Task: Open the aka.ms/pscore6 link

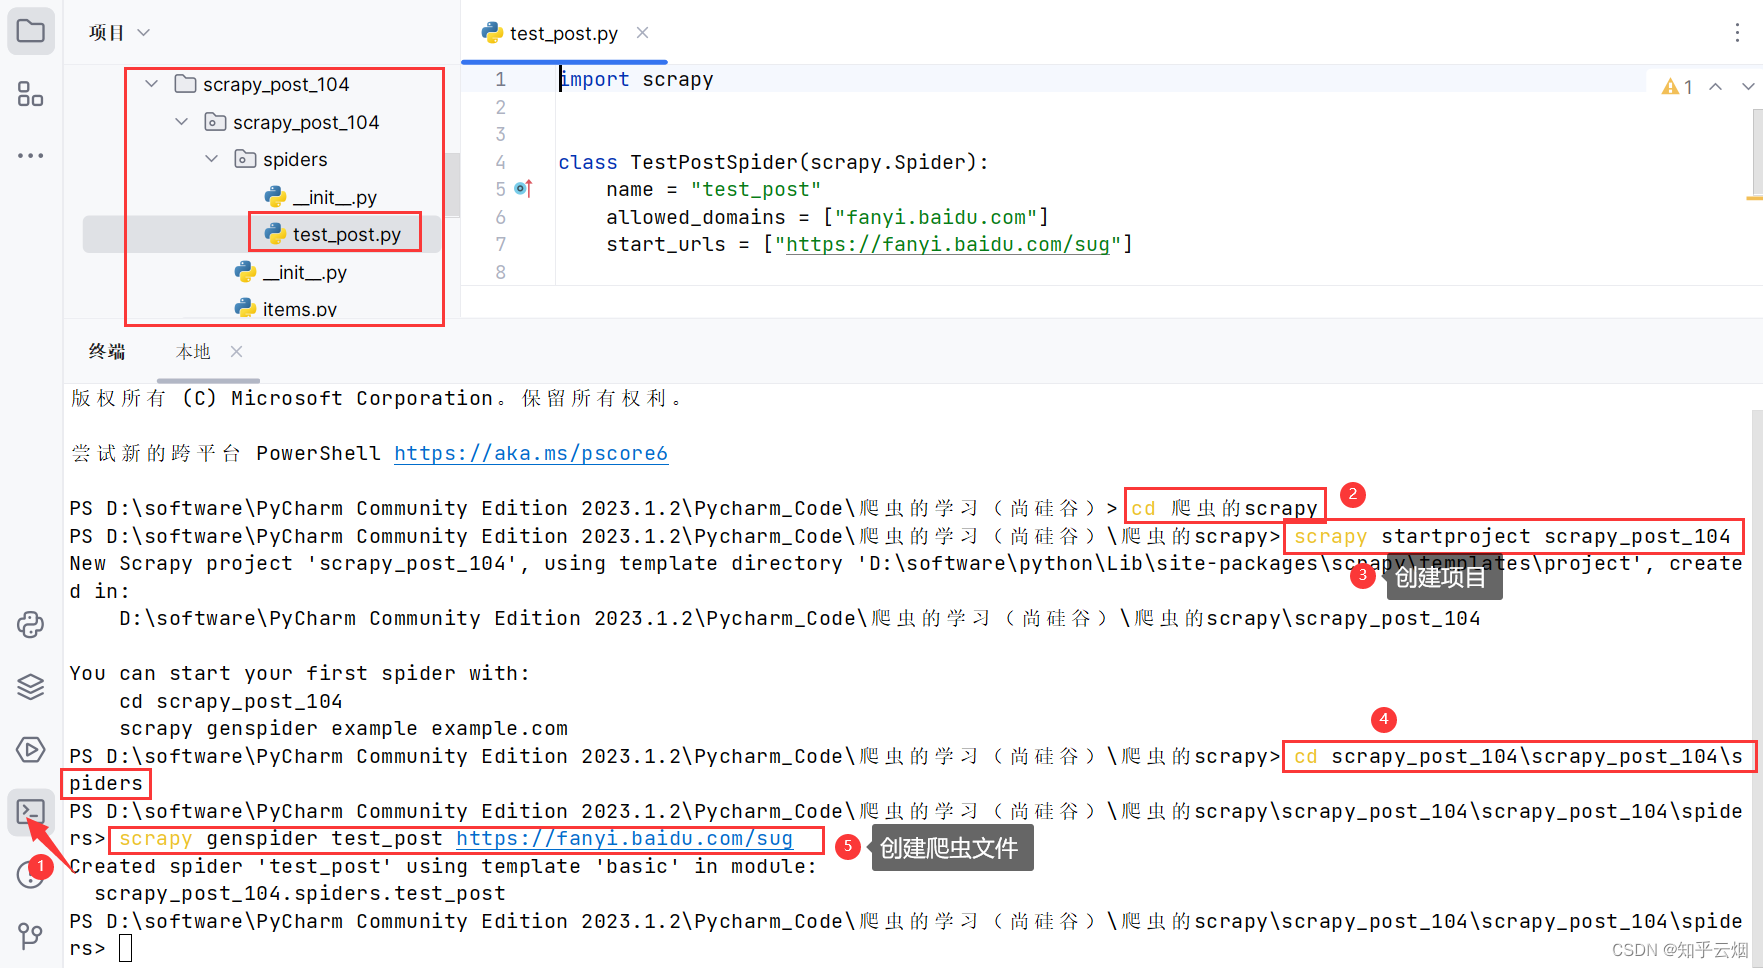Action: click(531, 453)
